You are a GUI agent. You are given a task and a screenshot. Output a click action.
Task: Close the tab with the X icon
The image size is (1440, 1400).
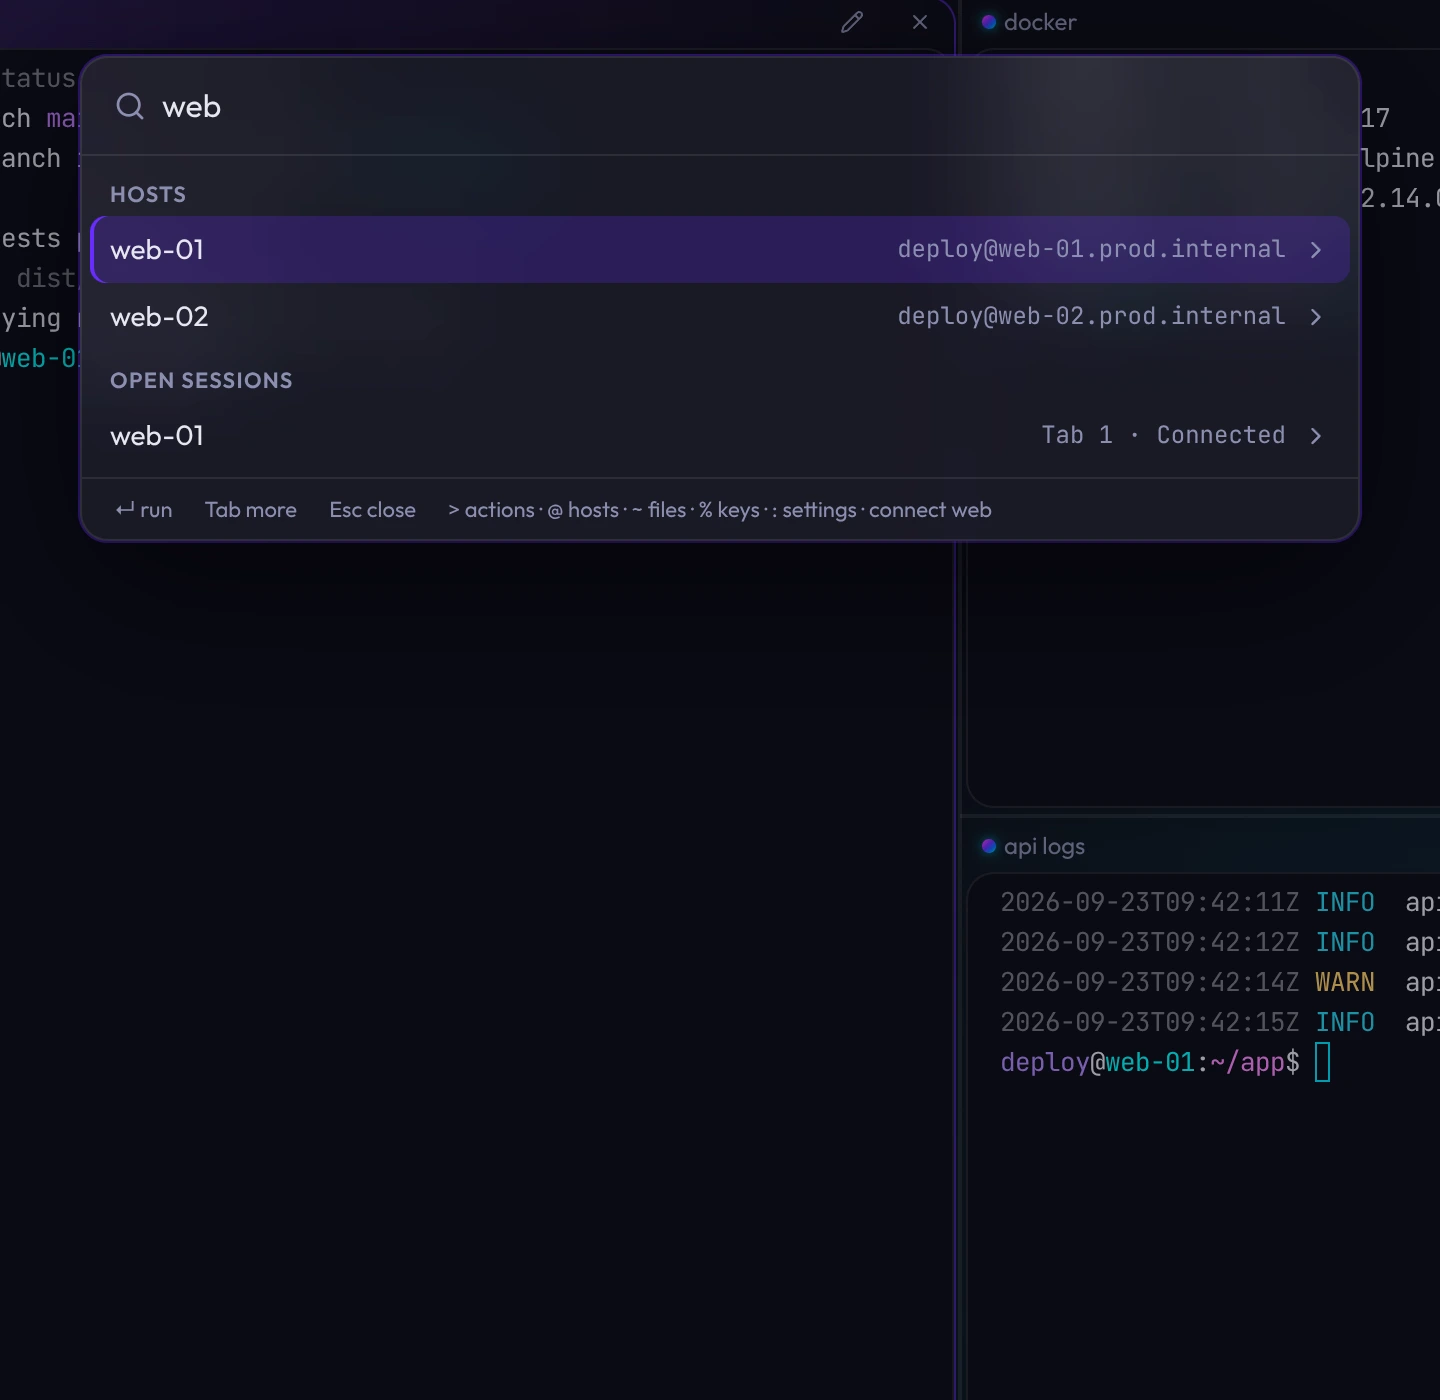tap(920, 22)
